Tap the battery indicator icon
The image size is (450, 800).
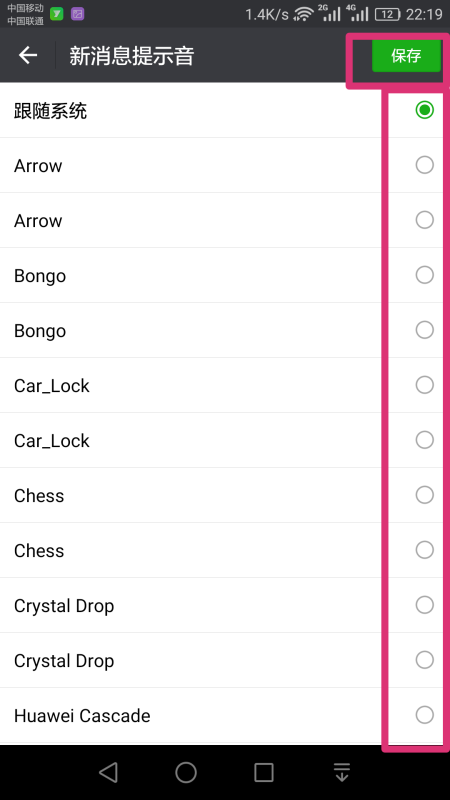point(388,14)
